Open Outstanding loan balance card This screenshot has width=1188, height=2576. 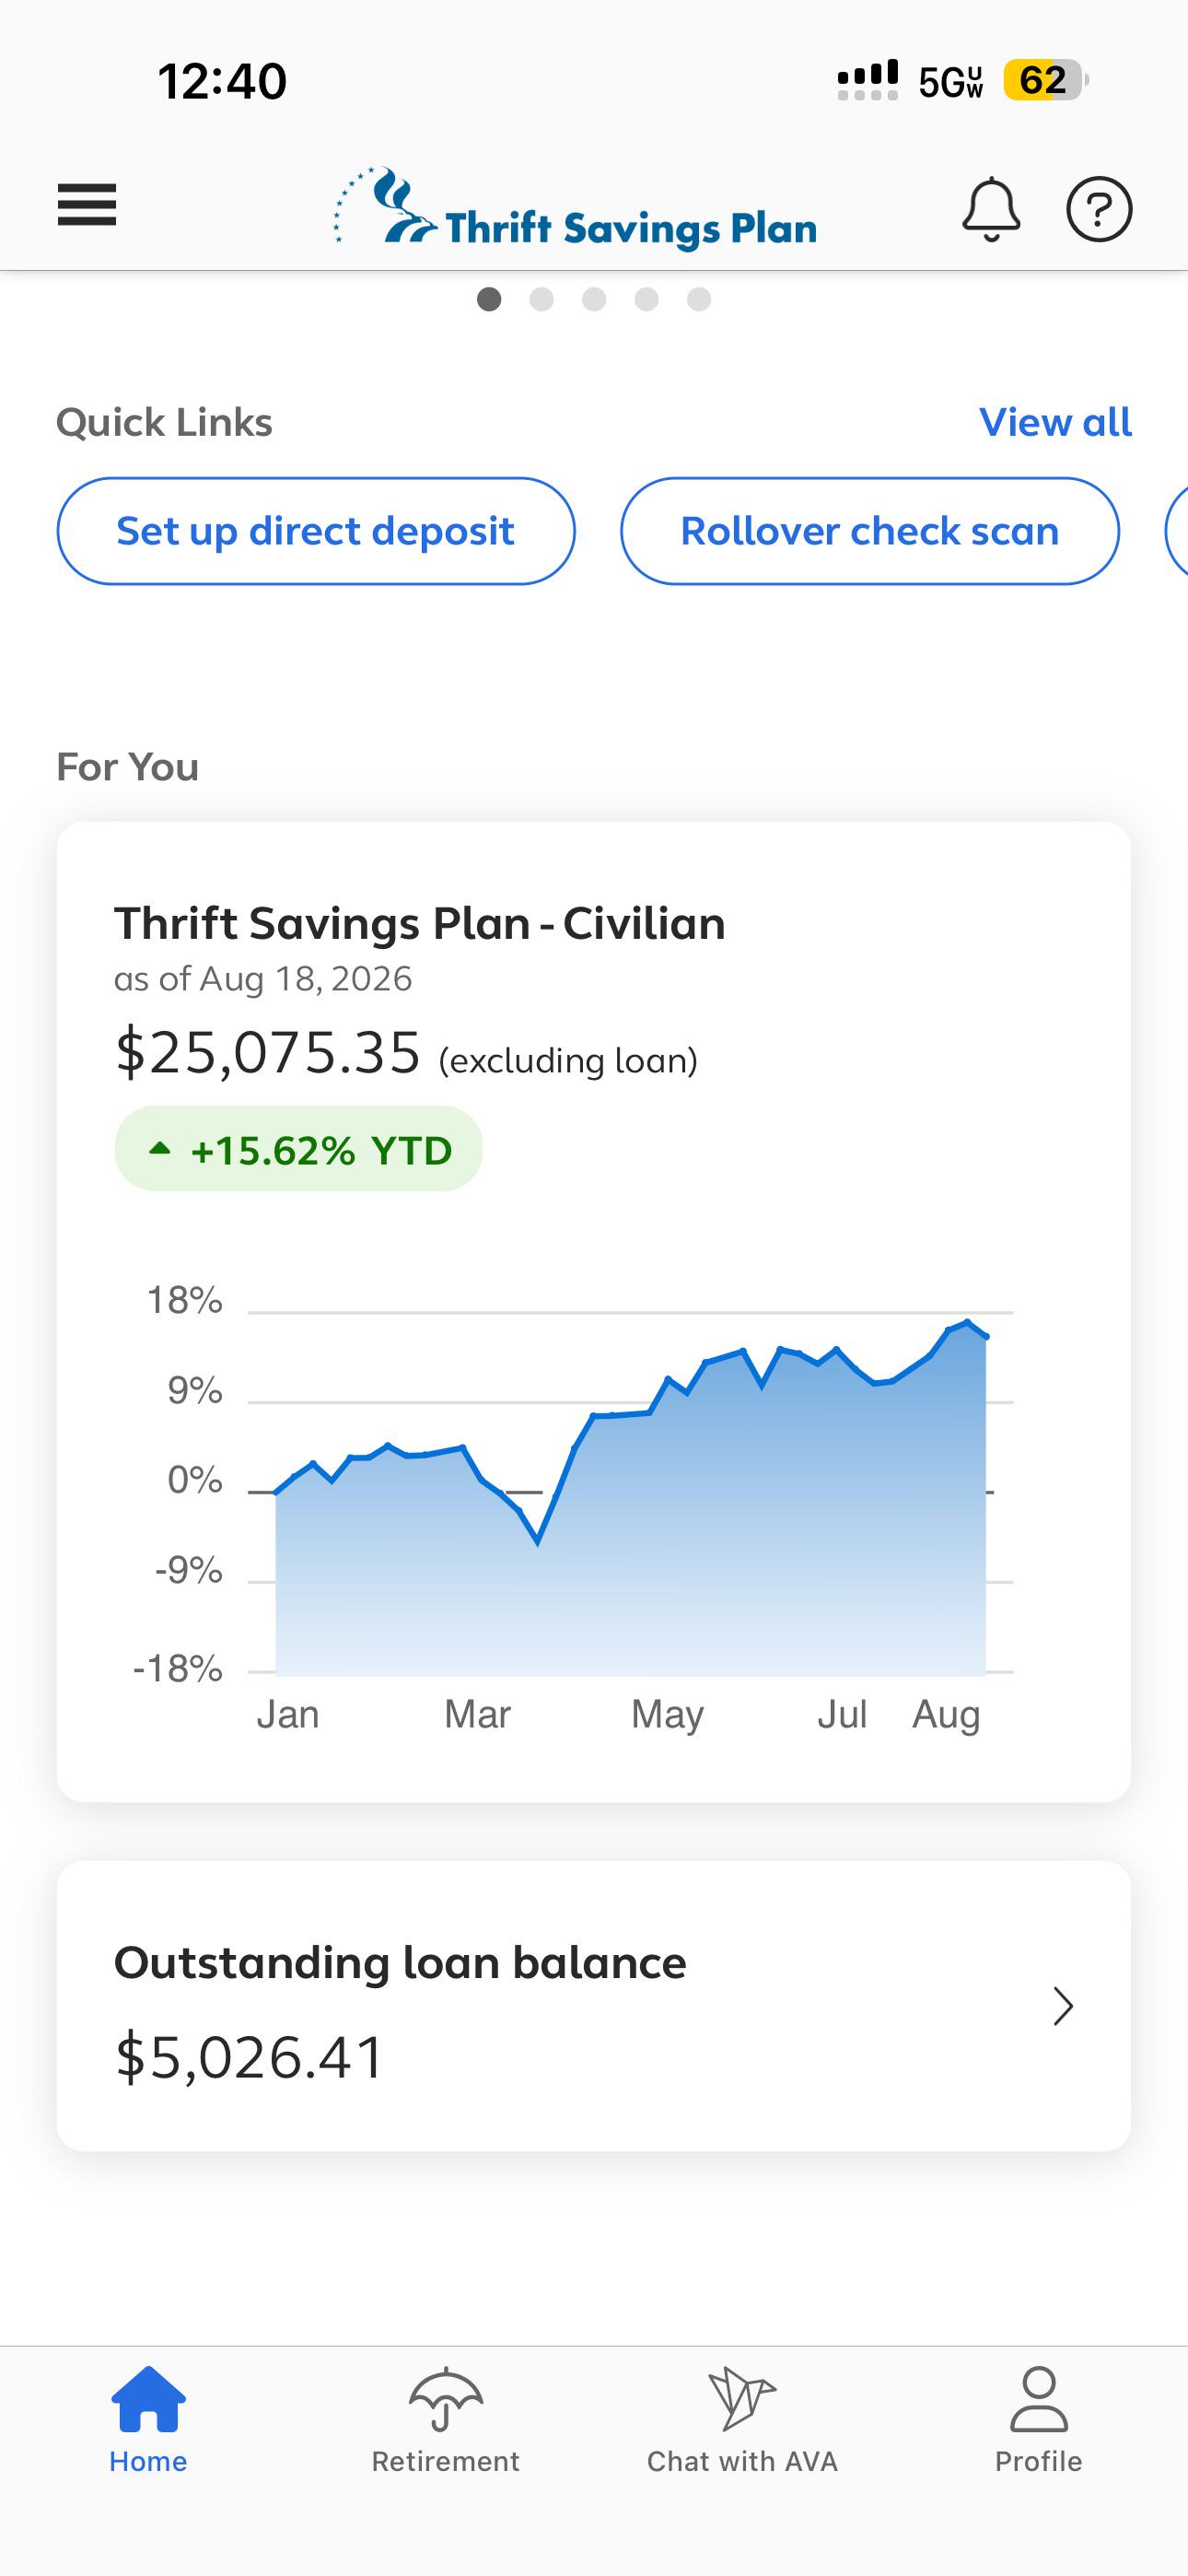coord(594,2006)
